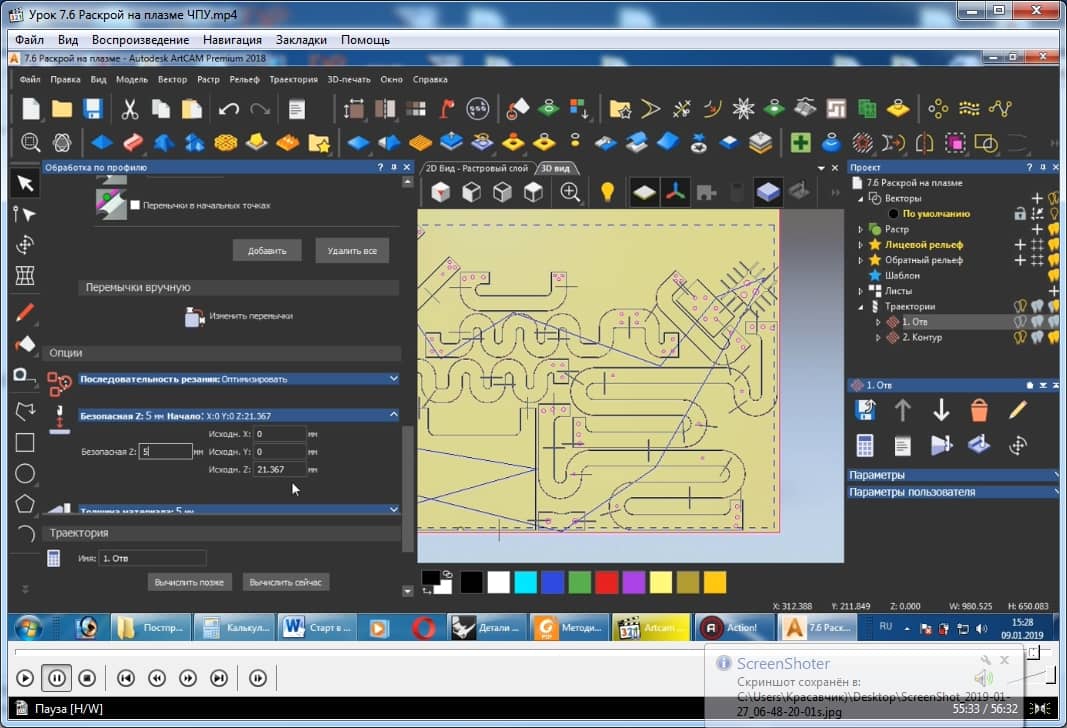This screenshot has height=728, width=1067.
Task: Switch to the '2D Вид - Растровый слой' tab
Action: click(476, 168)
